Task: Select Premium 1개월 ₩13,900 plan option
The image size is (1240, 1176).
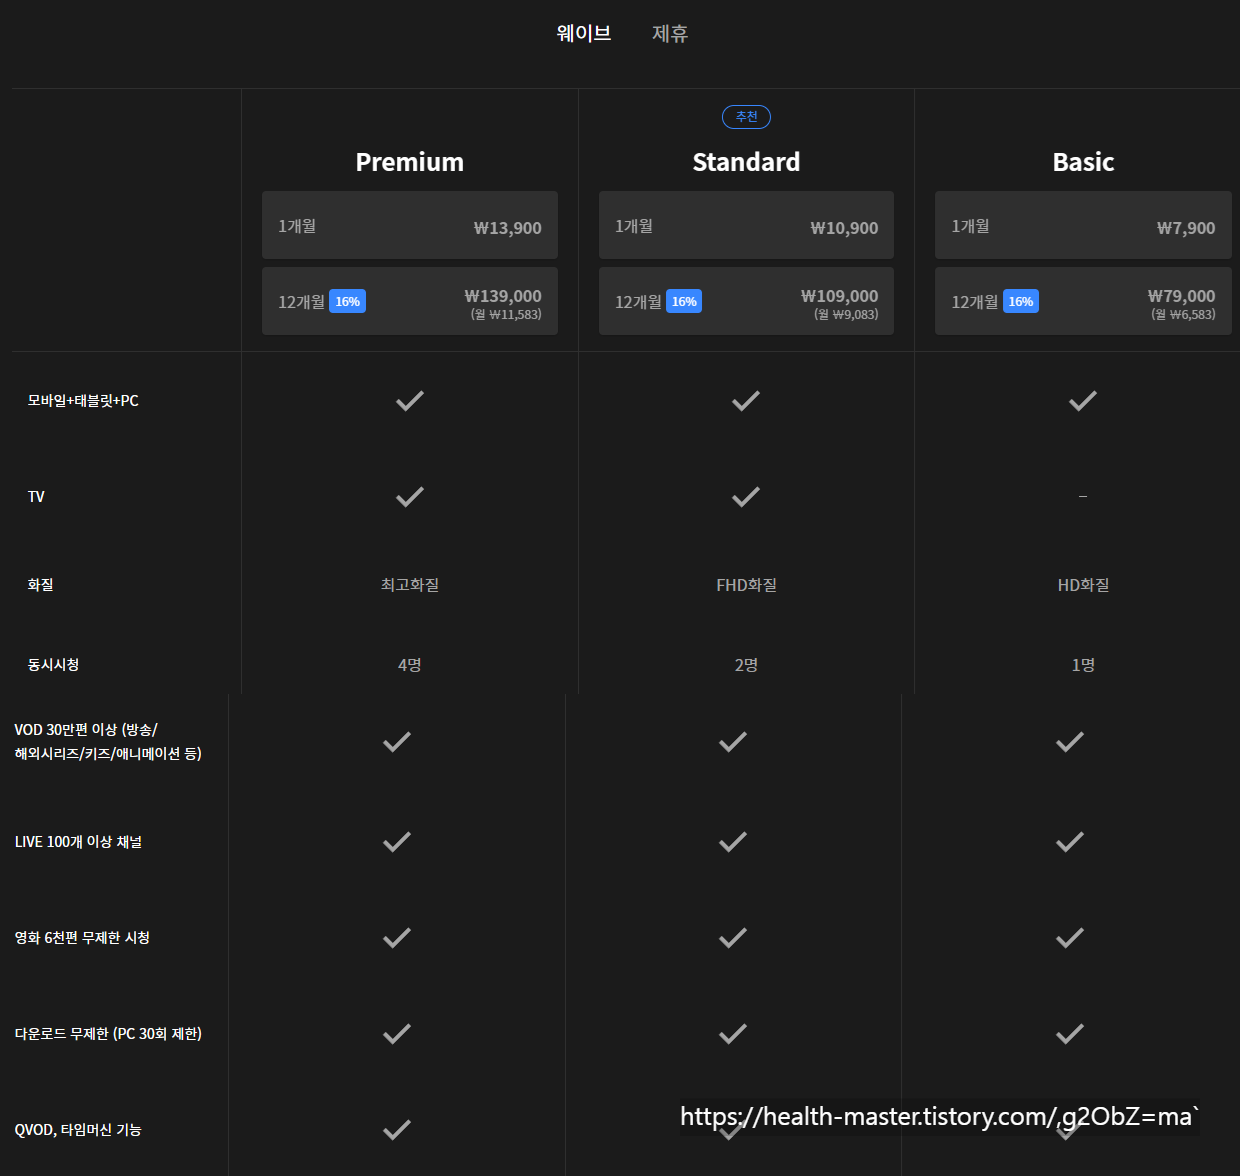Action: click(410, 225)
